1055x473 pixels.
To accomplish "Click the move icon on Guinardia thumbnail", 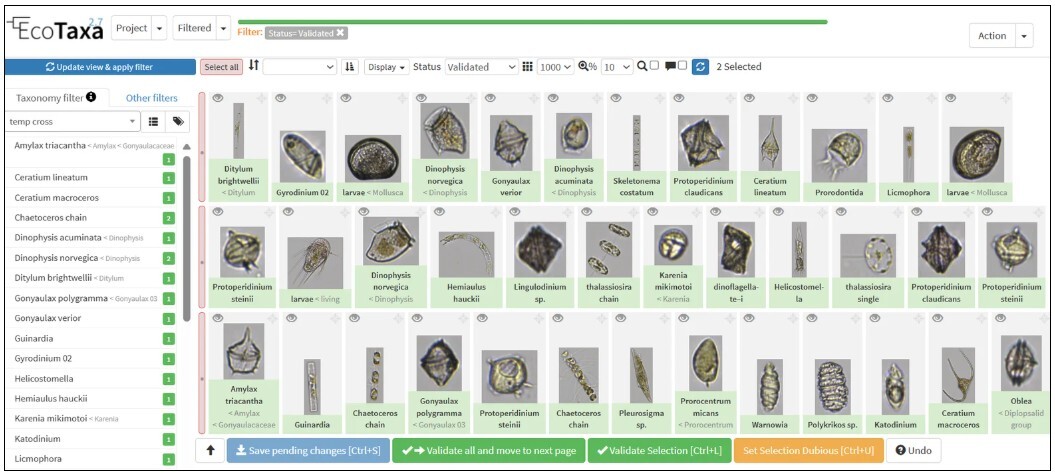I will click(x=336, y=318).
